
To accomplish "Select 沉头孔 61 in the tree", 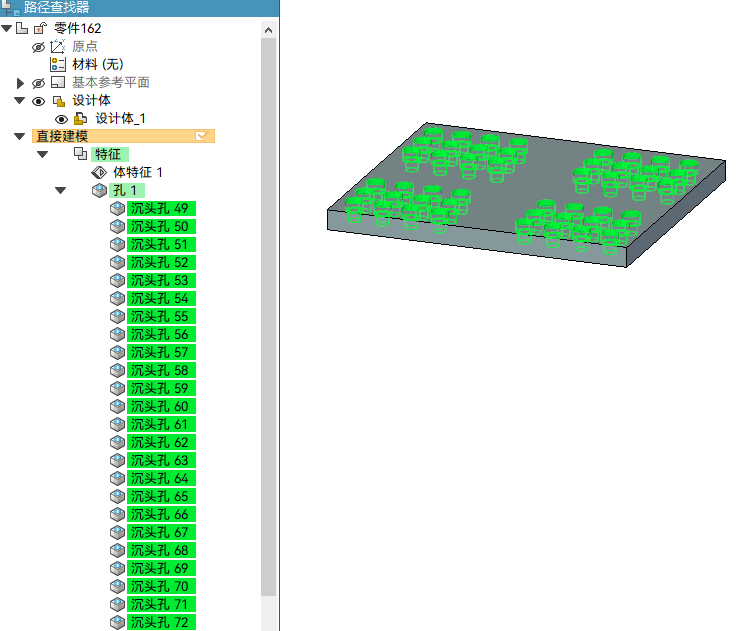I will pyautogui.click(x=161, y=424).
